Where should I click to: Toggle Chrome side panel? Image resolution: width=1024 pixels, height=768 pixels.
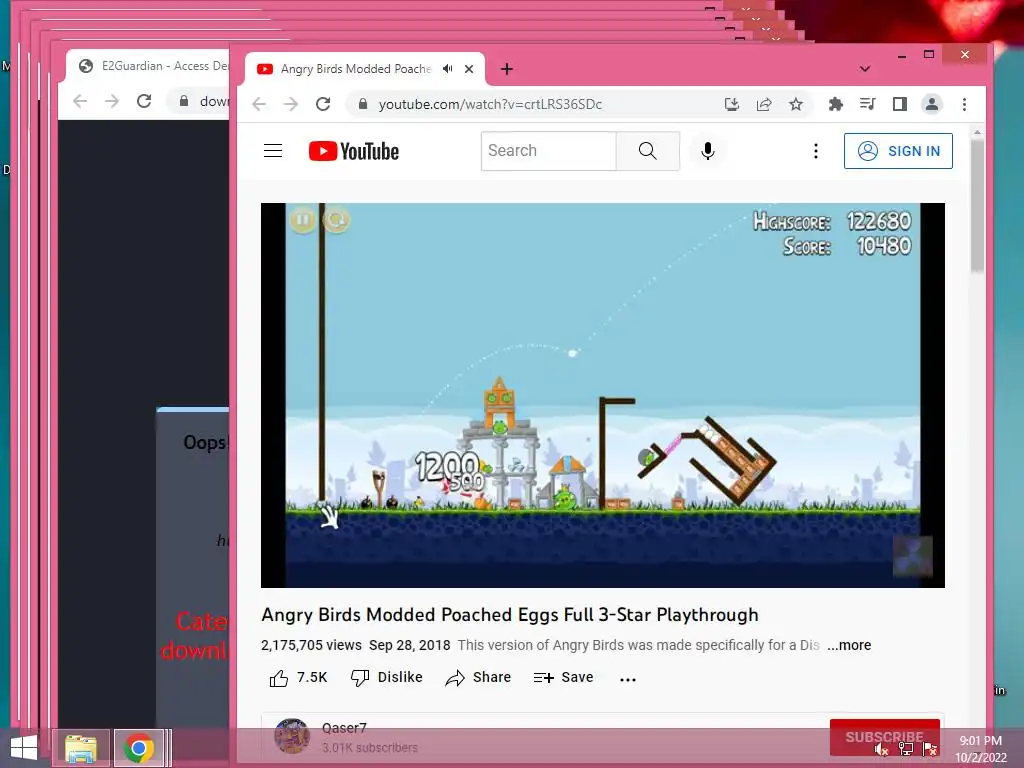(x=900, y=104)
